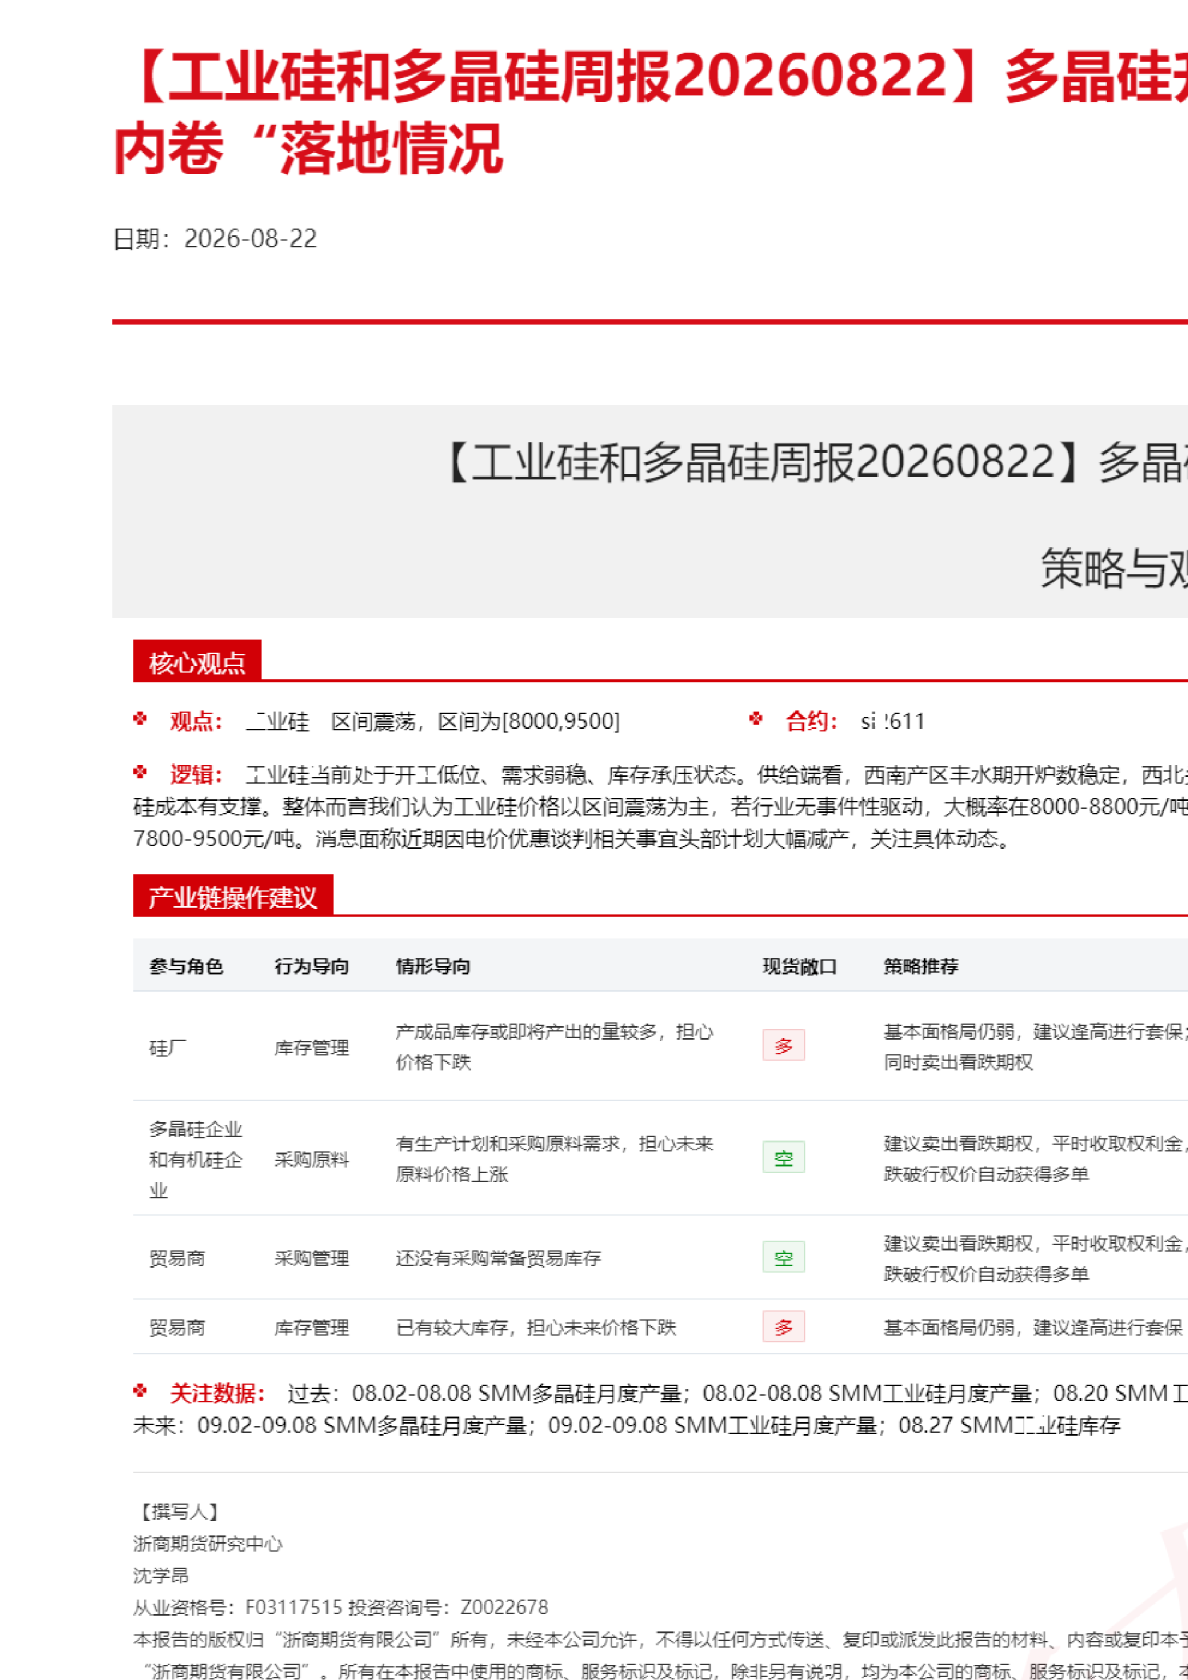Click the large red report title
This screenshot has width=1188, height=1680.
pyautogui.click(x=650, y=112)
